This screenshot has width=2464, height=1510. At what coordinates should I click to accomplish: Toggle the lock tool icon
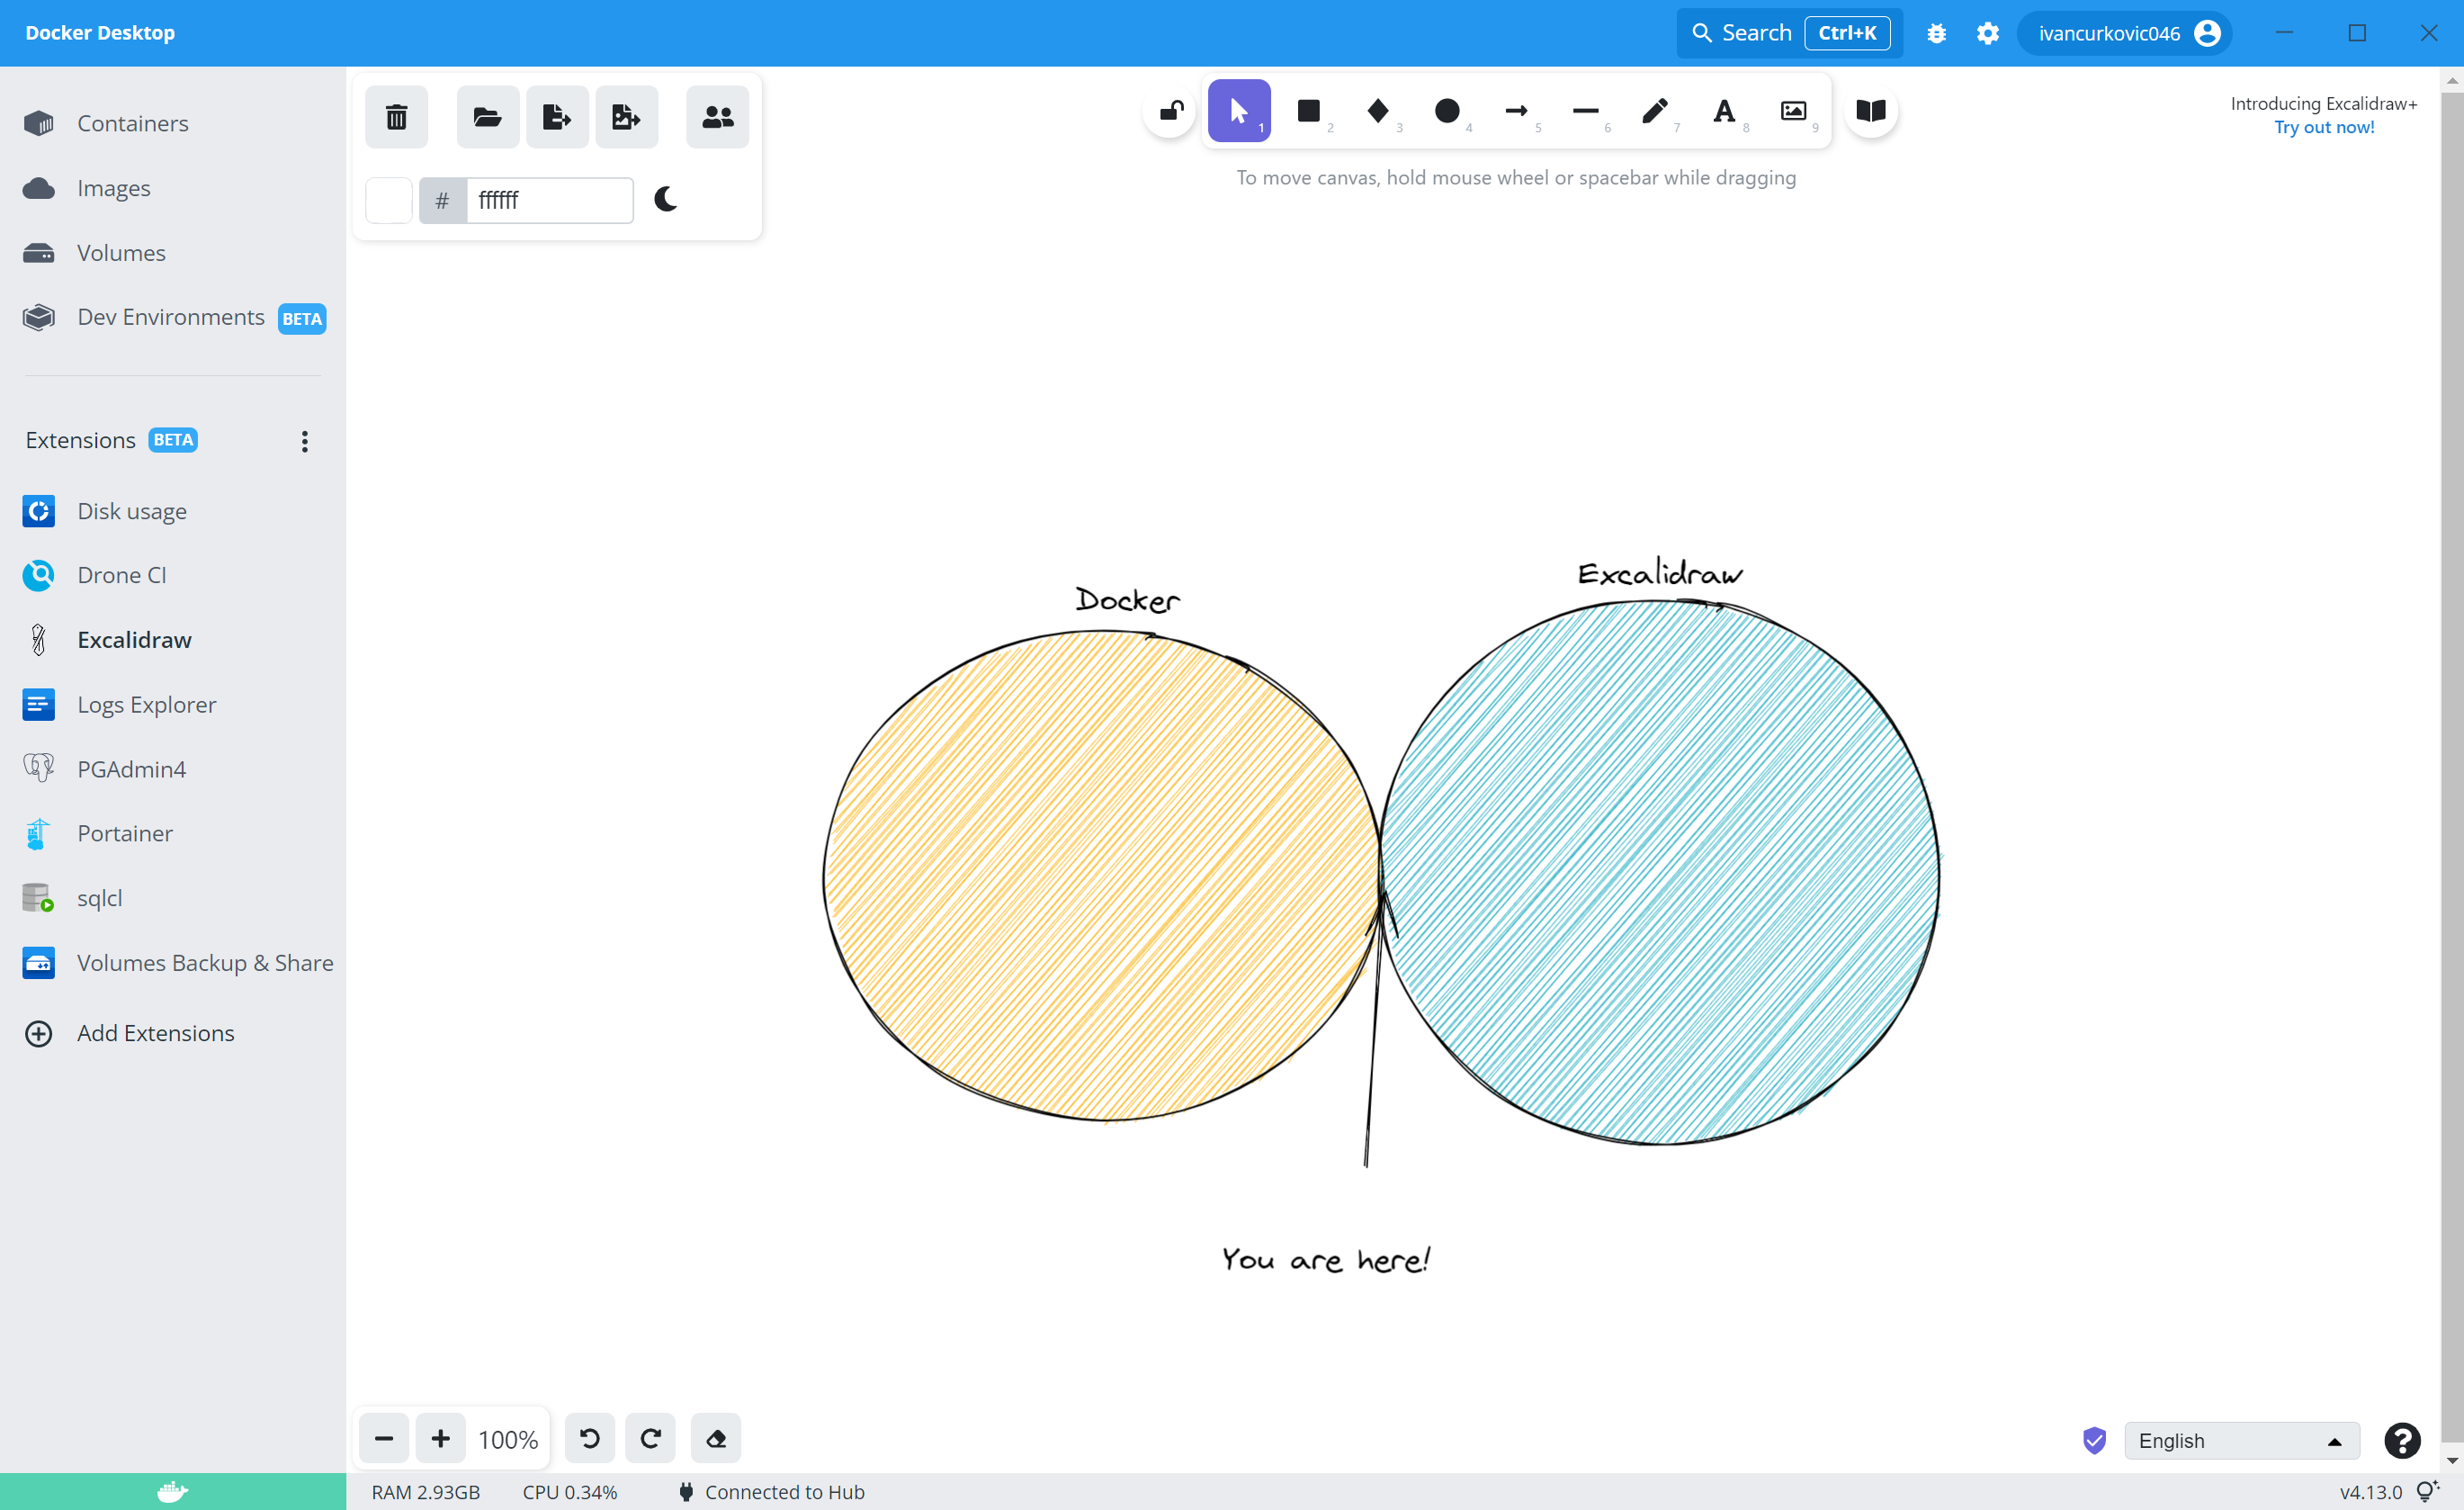tap(1171, 111)
